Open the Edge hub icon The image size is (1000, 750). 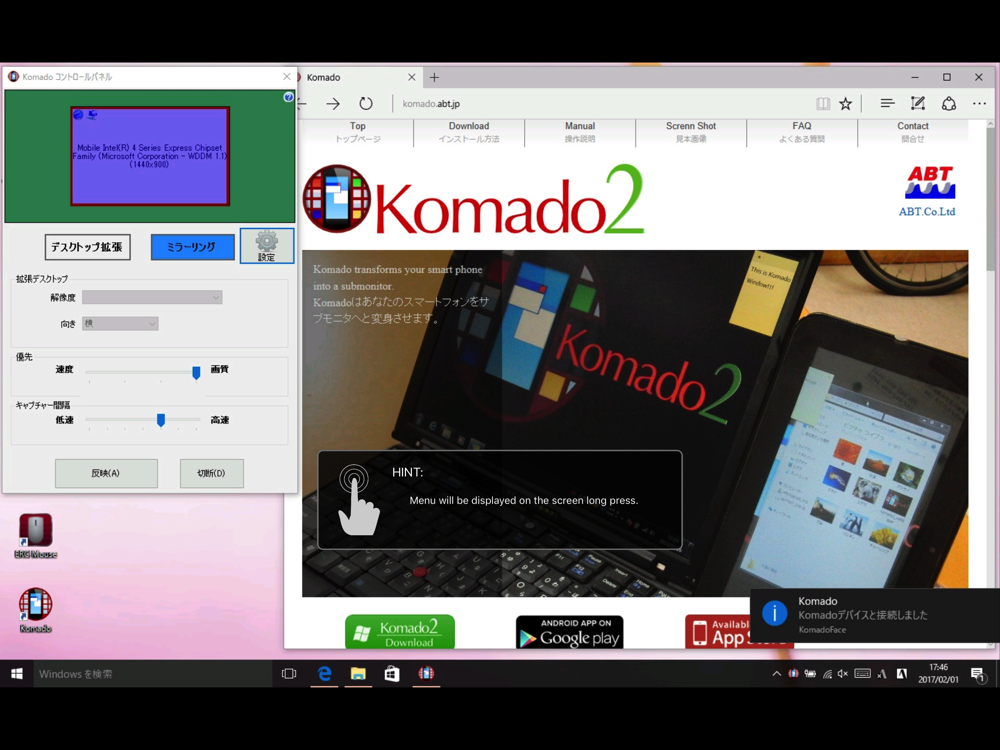(x=887, y=103)
